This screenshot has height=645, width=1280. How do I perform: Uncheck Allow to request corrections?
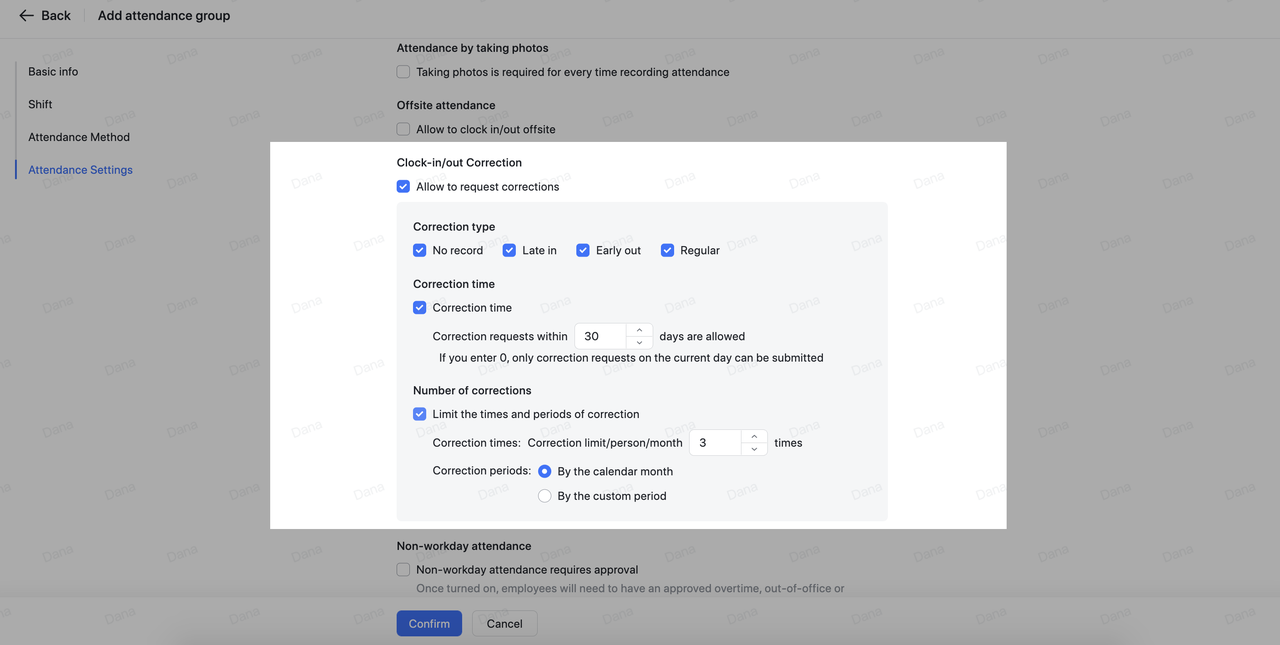click(403, 187)
